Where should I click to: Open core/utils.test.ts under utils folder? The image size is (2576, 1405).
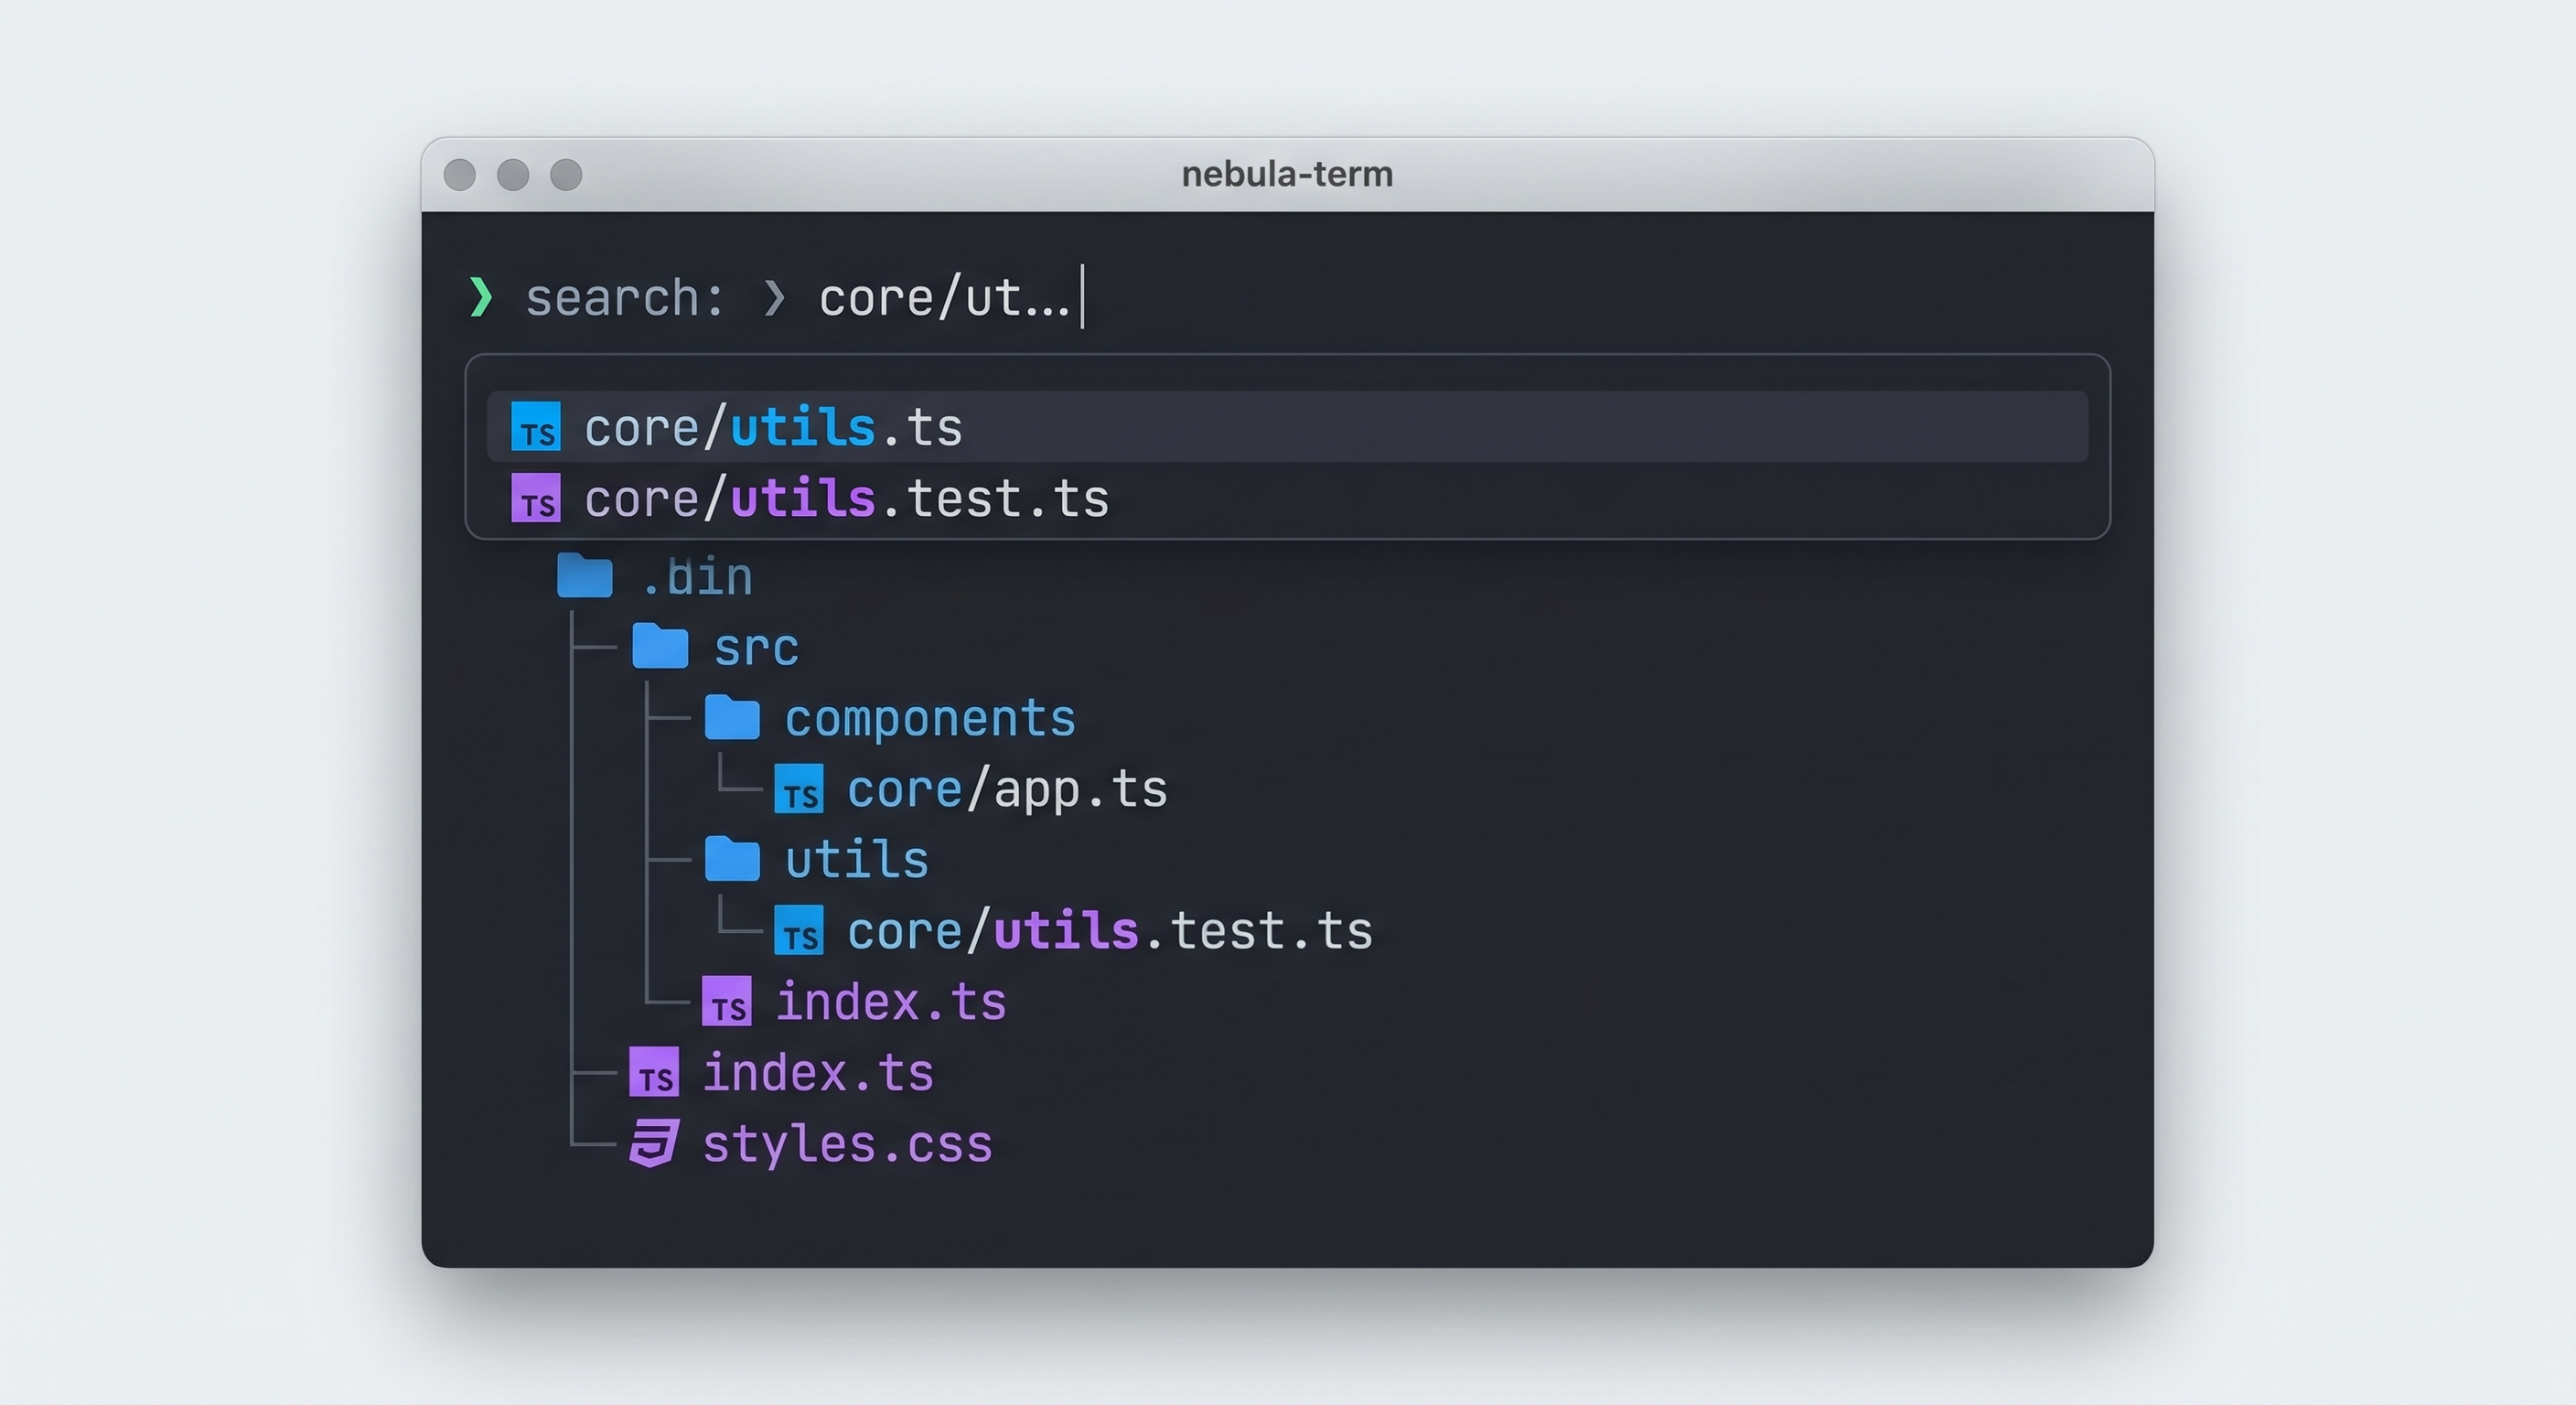click(1109, 931)
